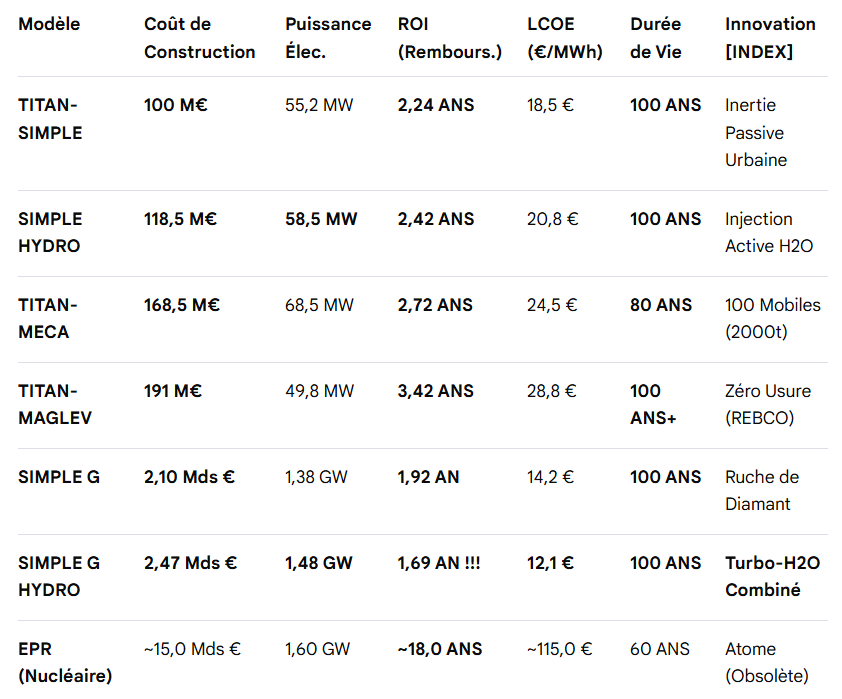Select the Innovation [INDEX] column header
The width and height of the screenshot is (842, 699).
coord(770,38)
